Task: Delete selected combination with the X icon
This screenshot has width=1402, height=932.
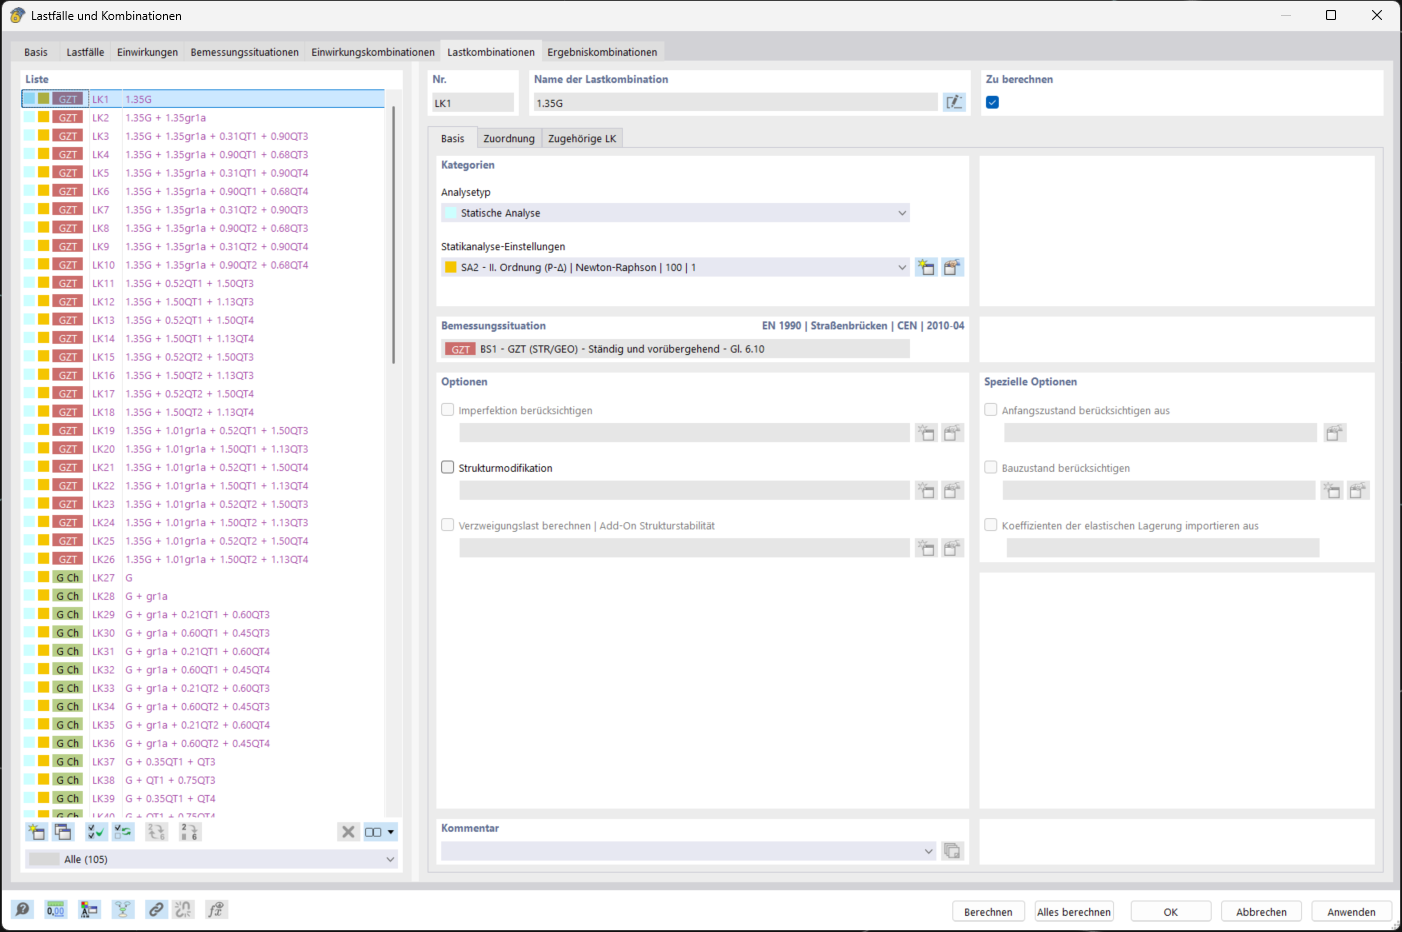Action: [x=348, y=831]
